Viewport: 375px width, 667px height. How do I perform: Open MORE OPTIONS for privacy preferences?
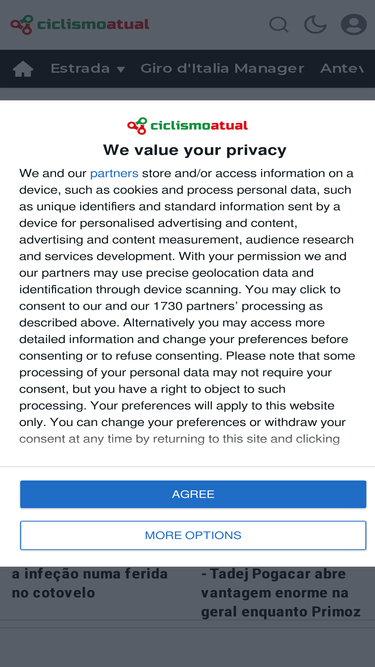(193, 535)
